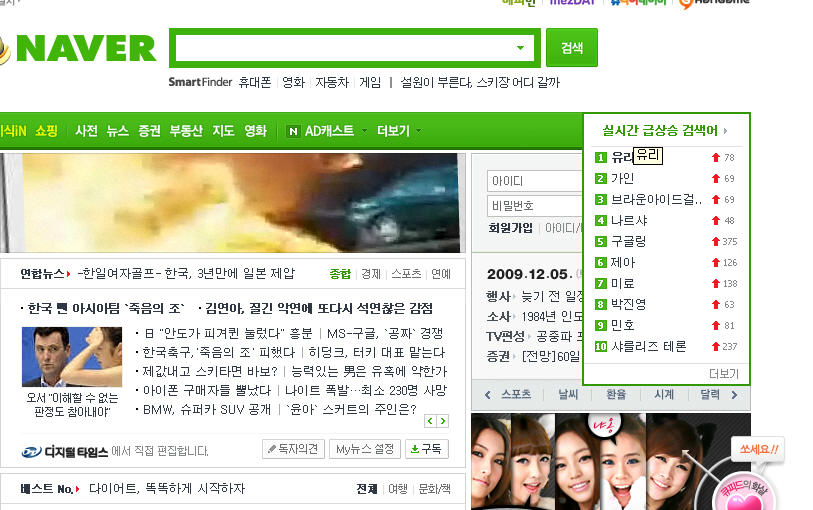Viewport: 813px width, 510px height.
Task: Click the 디지털타임스 logo
Action: tap(65, 452)
